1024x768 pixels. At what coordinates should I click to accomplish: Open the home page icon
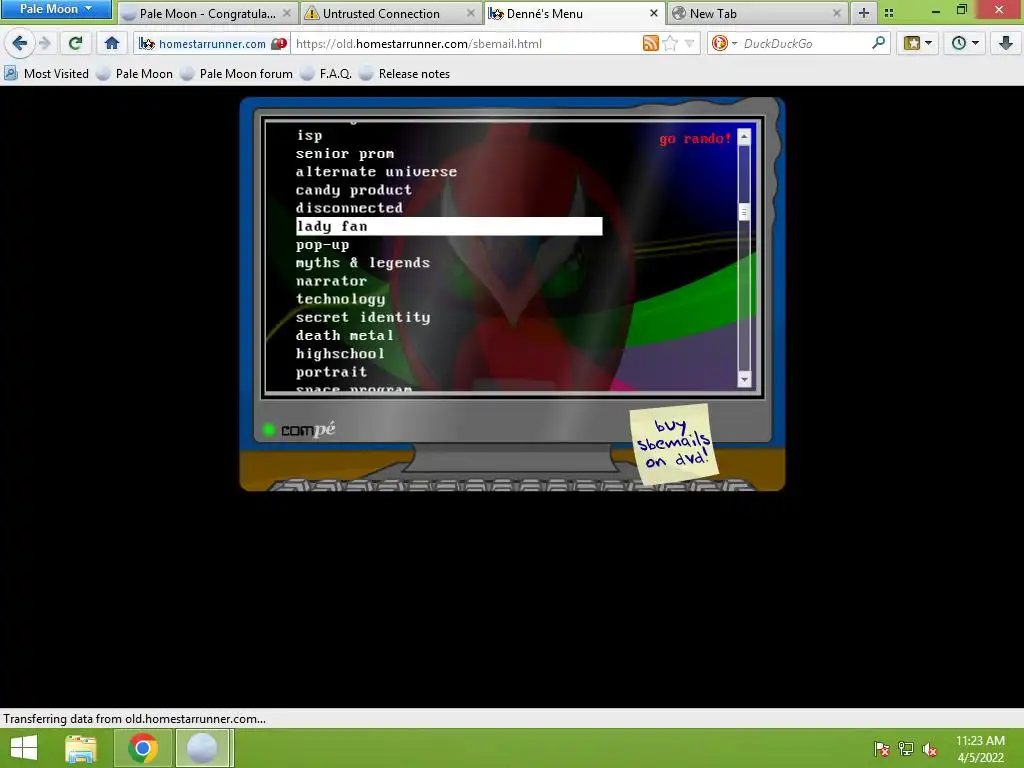pos(112,44)
